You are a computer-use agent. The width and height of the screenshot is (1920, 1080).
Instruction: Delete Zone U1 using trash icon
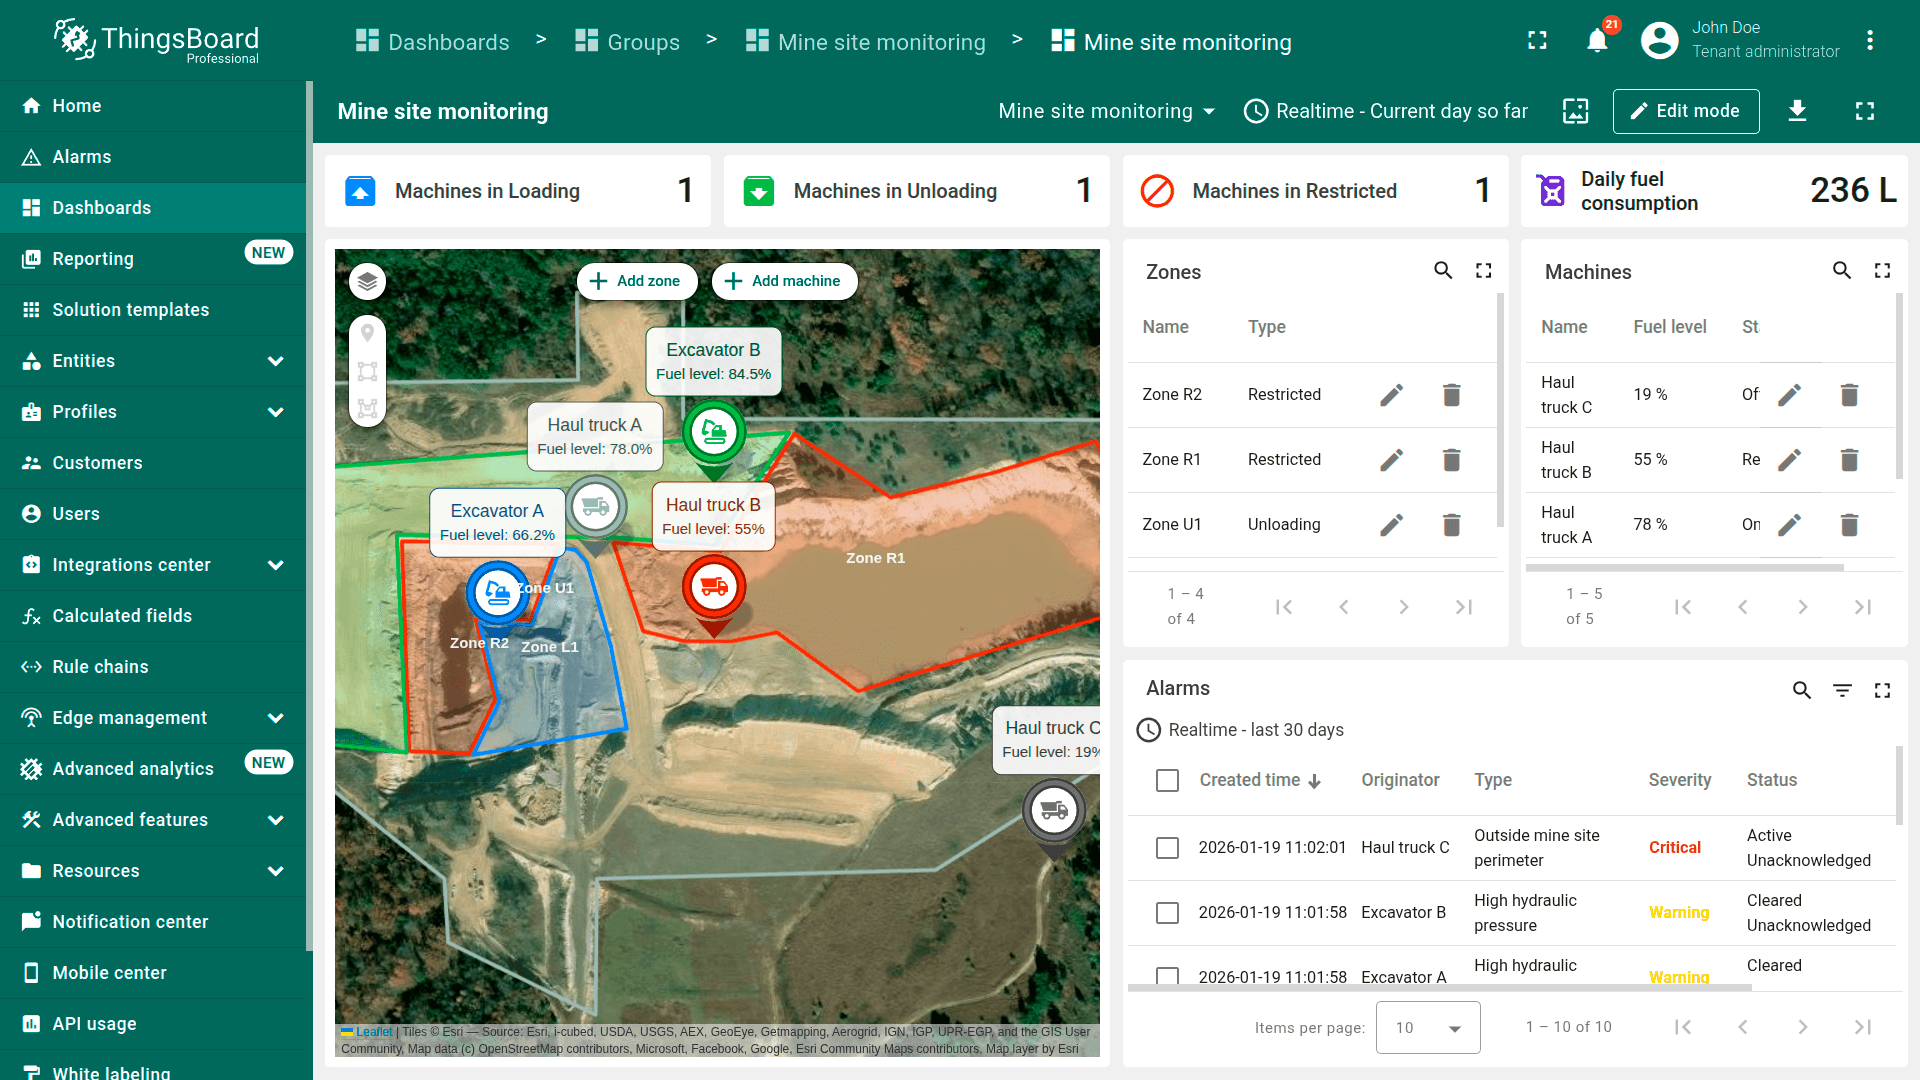(1451, 525)
